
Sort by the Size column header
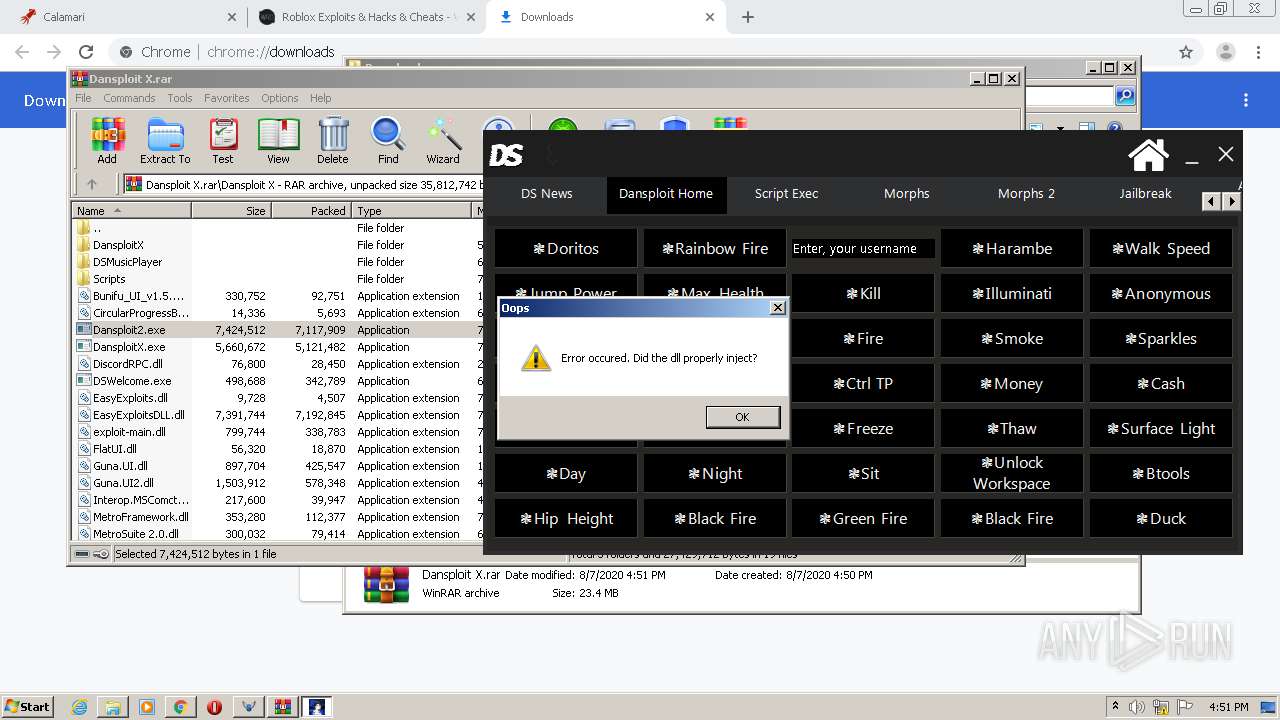tap(231, 211)
